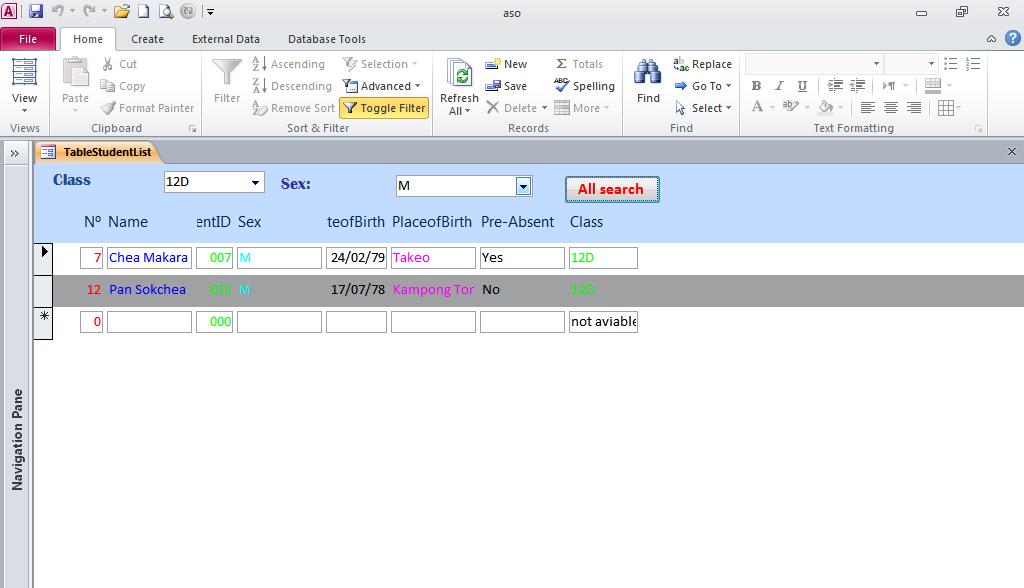This screenshot has width=1024, height=588.
Task: Click the New blank document icon in the quick access toolbar
Action: coord(144,11)
